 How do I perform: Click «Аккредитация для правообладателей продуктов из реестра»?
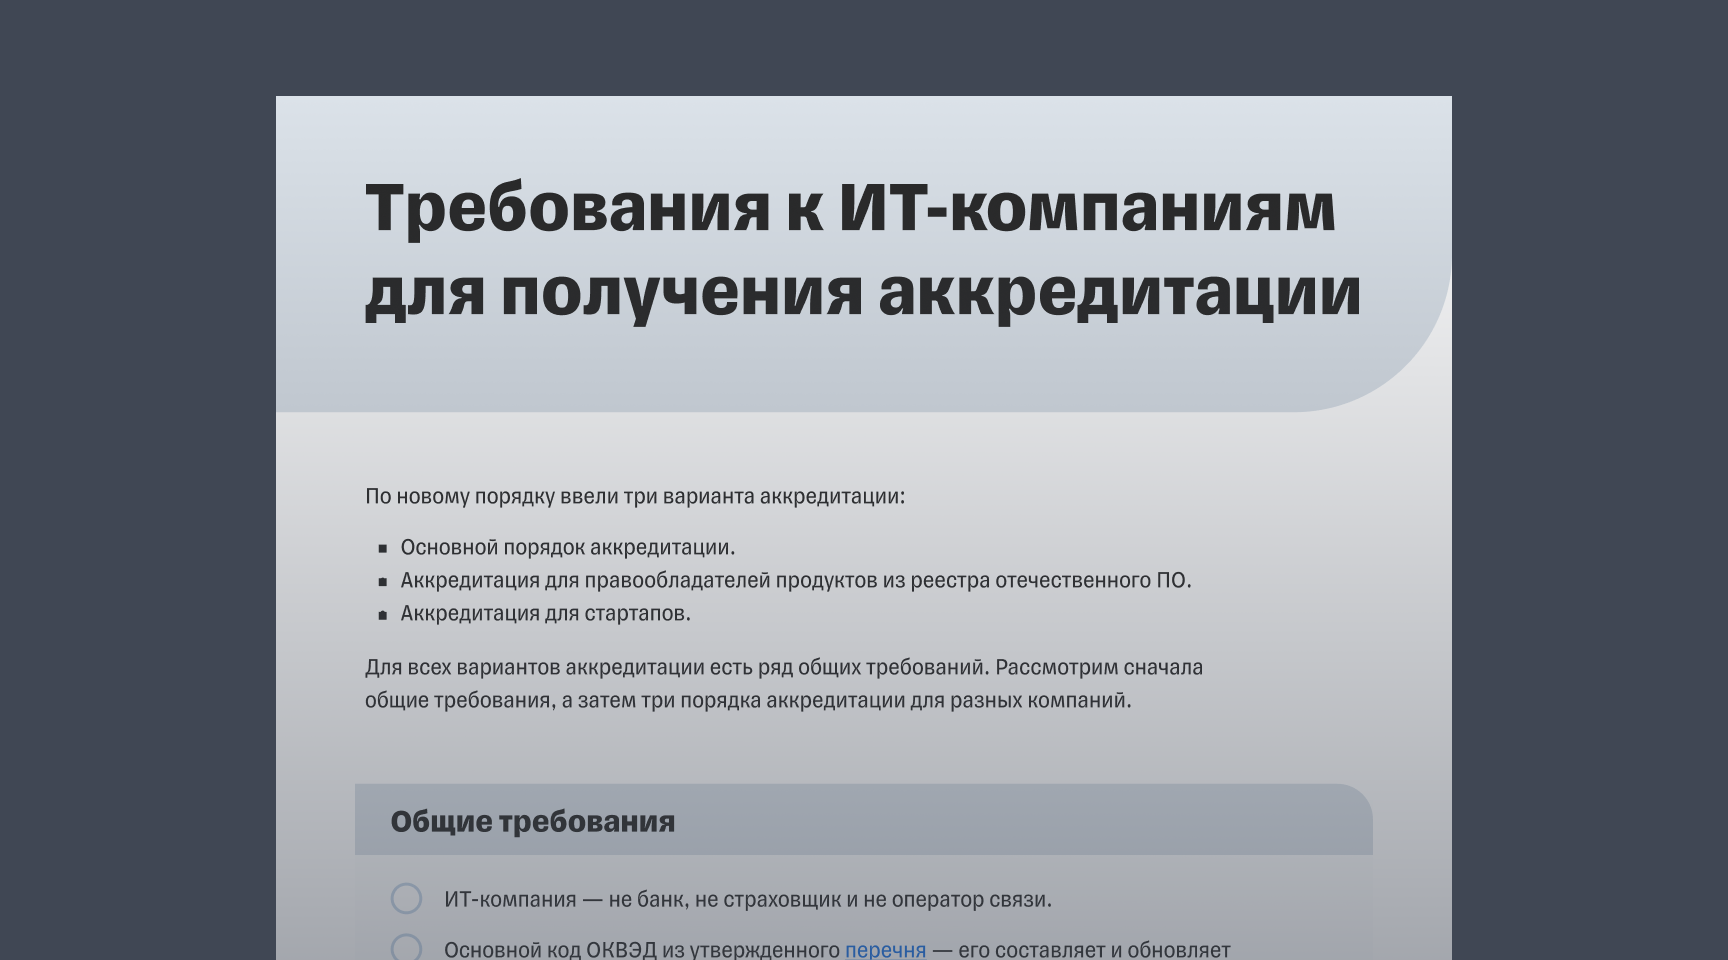(797, 582)
